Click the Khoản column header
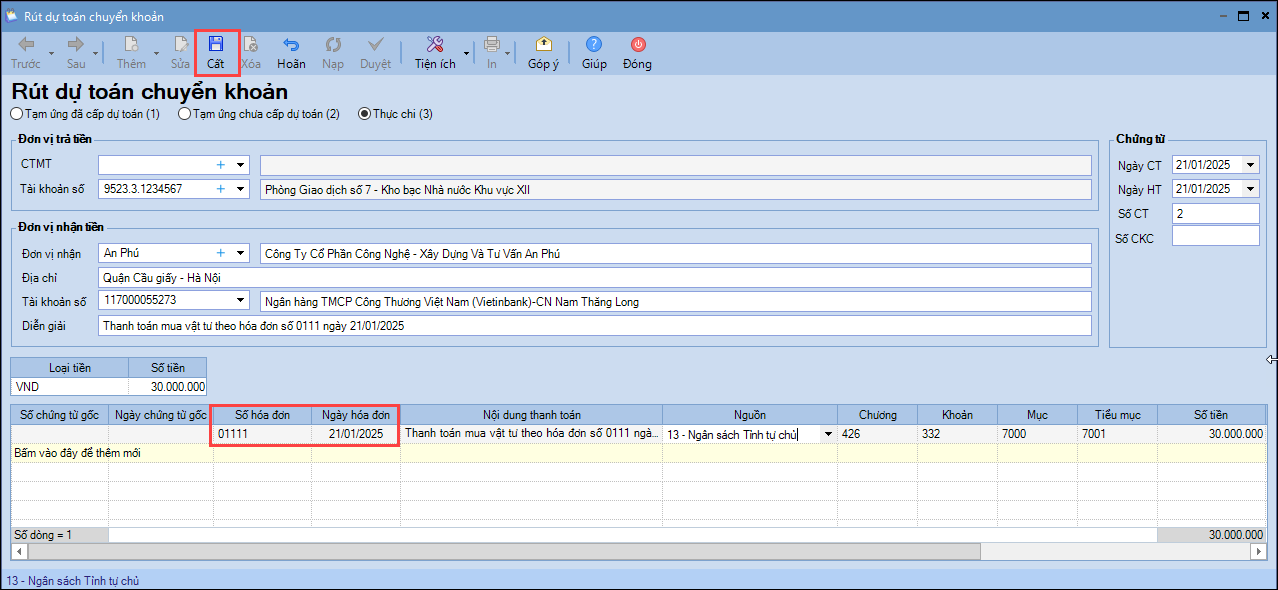The image size is (1278, 590). click(x=957, y=414)
